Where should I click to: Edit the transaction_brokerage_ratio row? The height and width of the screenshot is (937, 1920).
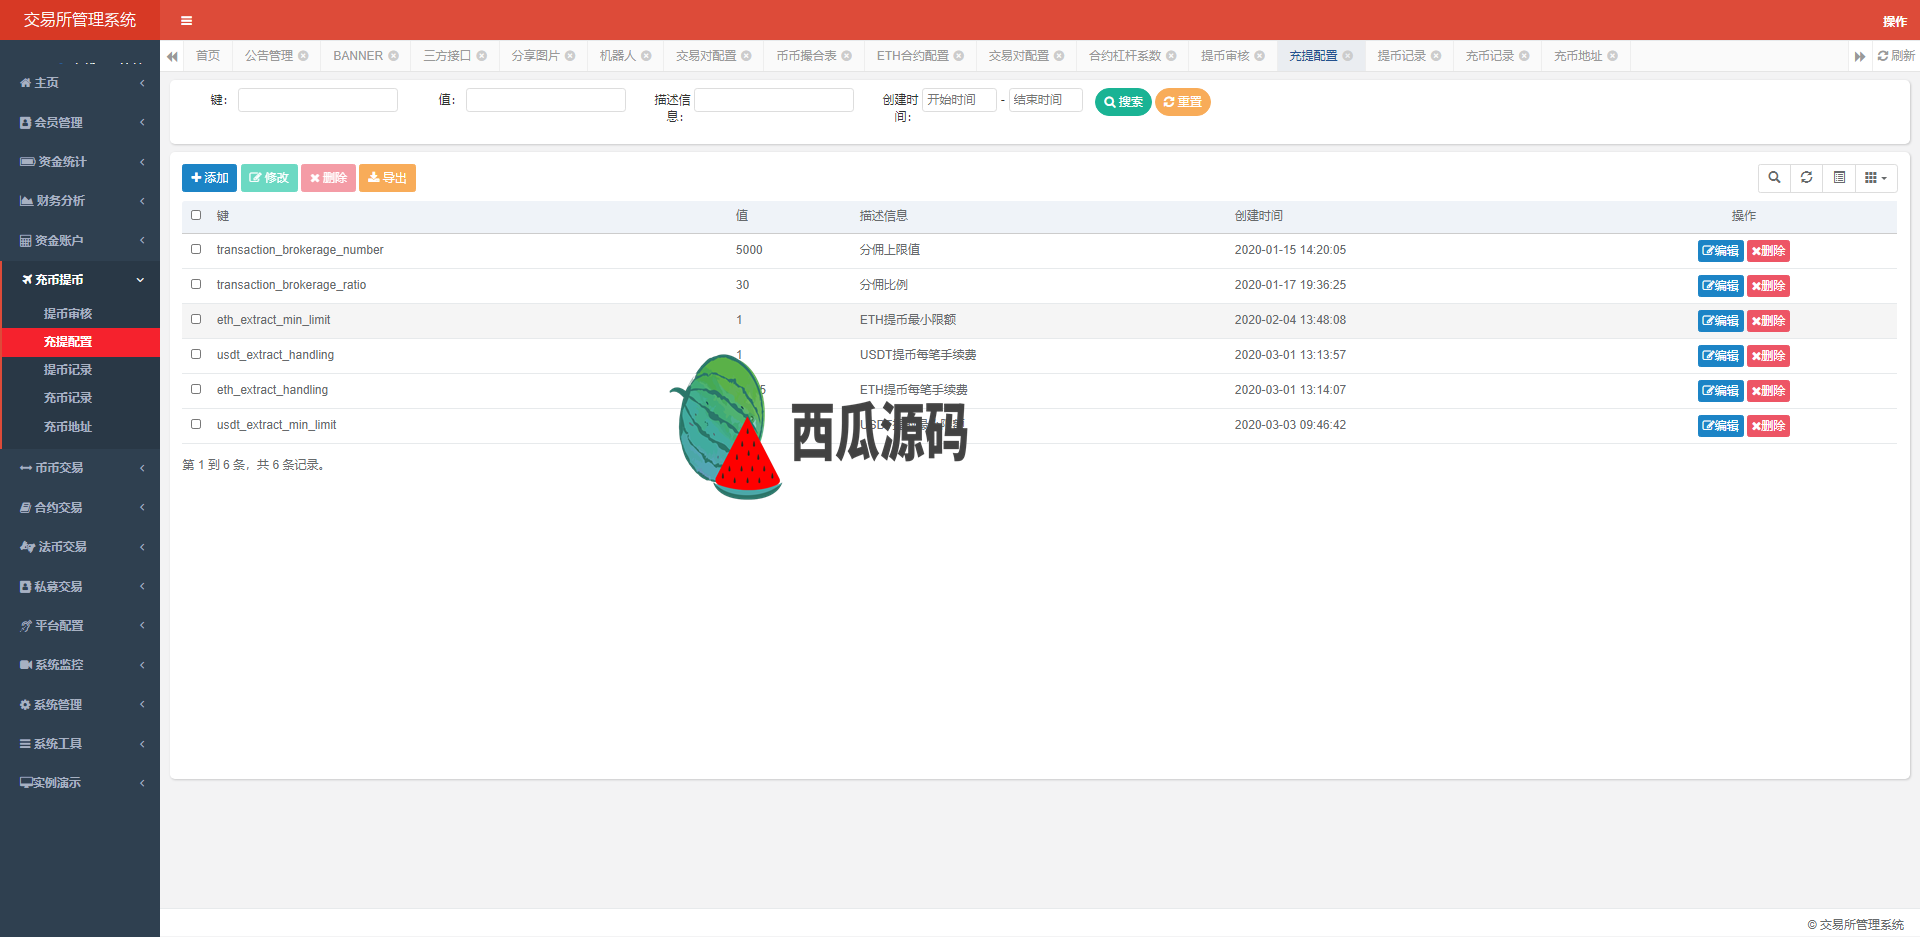tap(1720, 286)
